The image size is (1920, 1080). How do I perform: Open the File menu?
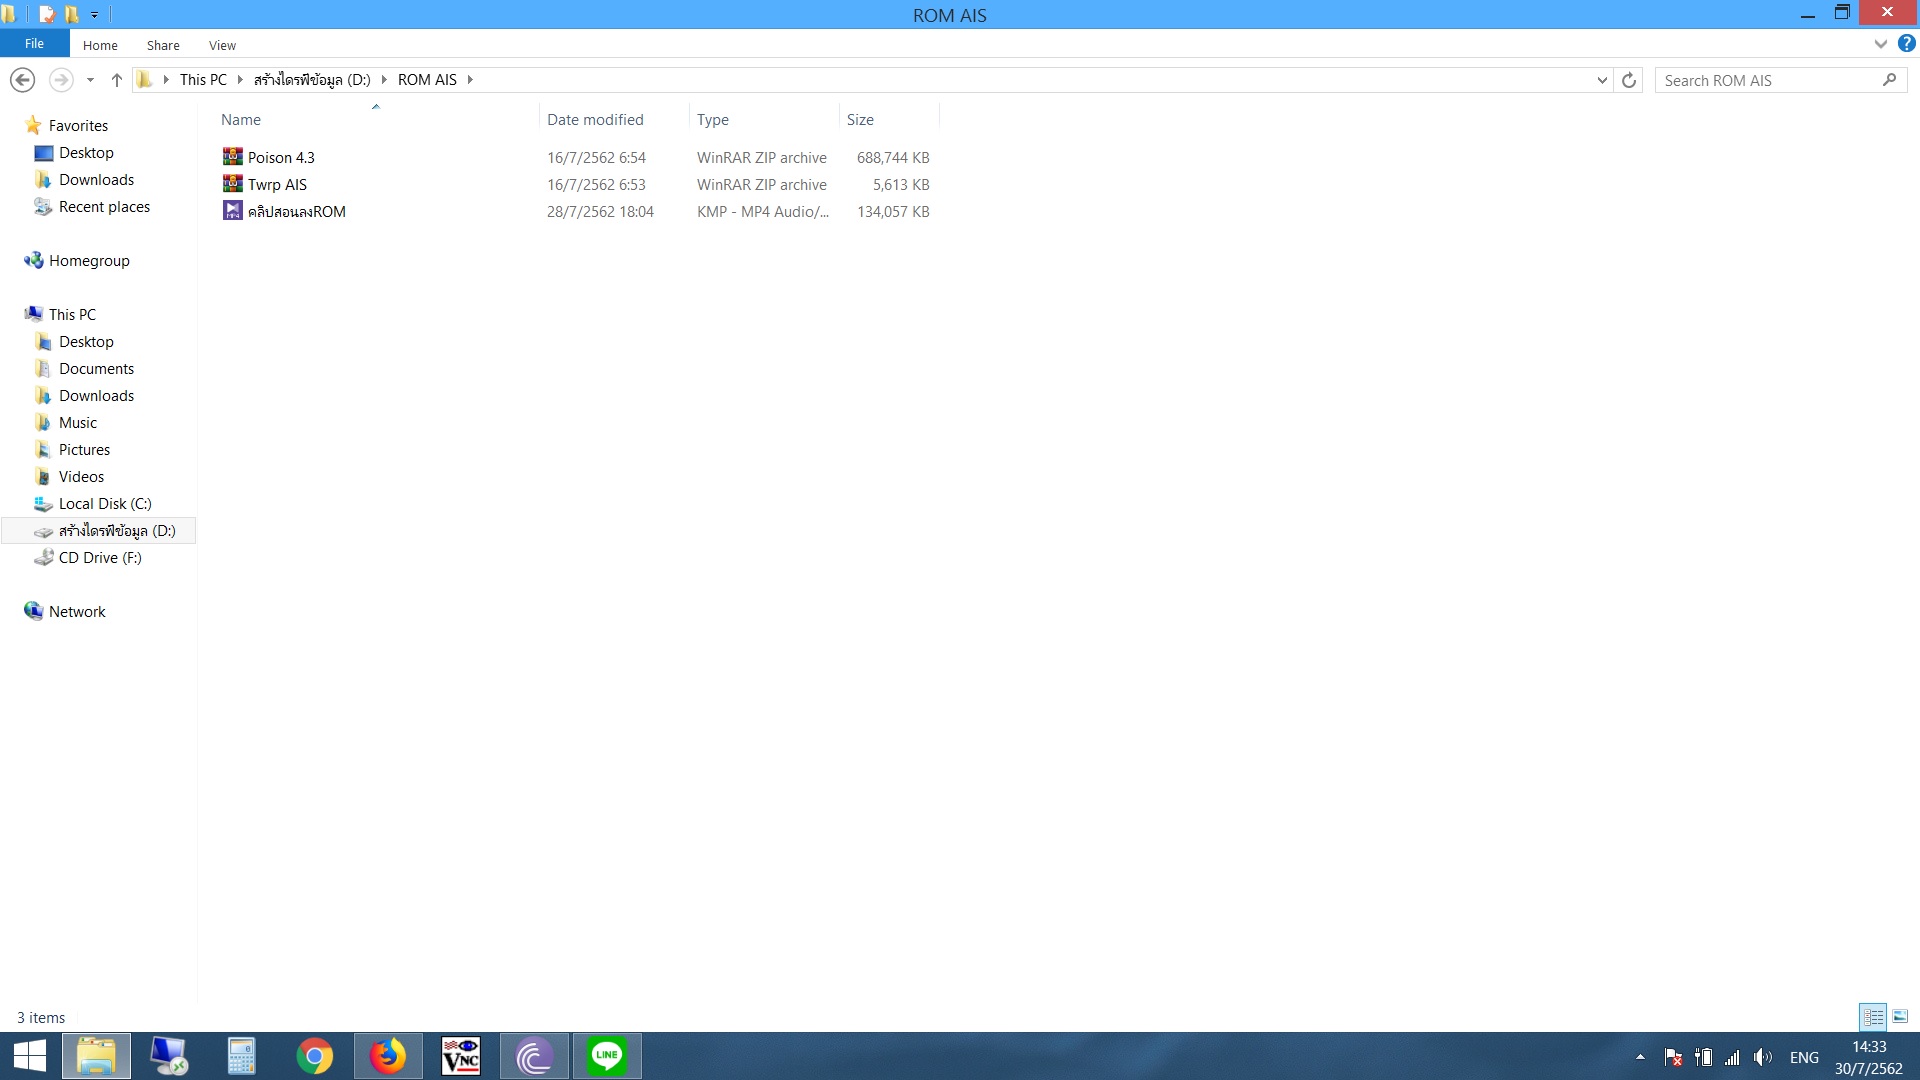coord(34,44)
